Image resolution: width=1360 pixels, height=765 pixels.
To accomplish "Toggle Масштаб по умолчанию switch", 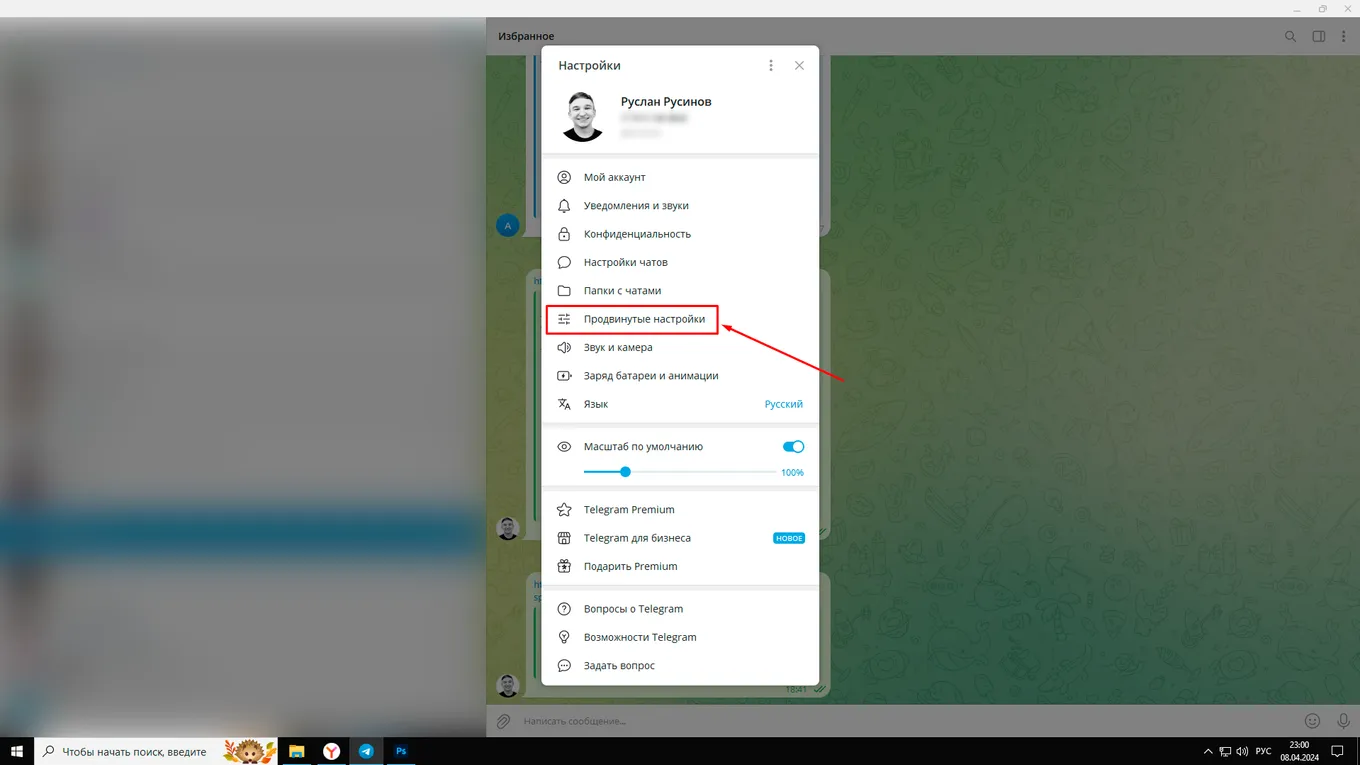I will click(793, 447).
